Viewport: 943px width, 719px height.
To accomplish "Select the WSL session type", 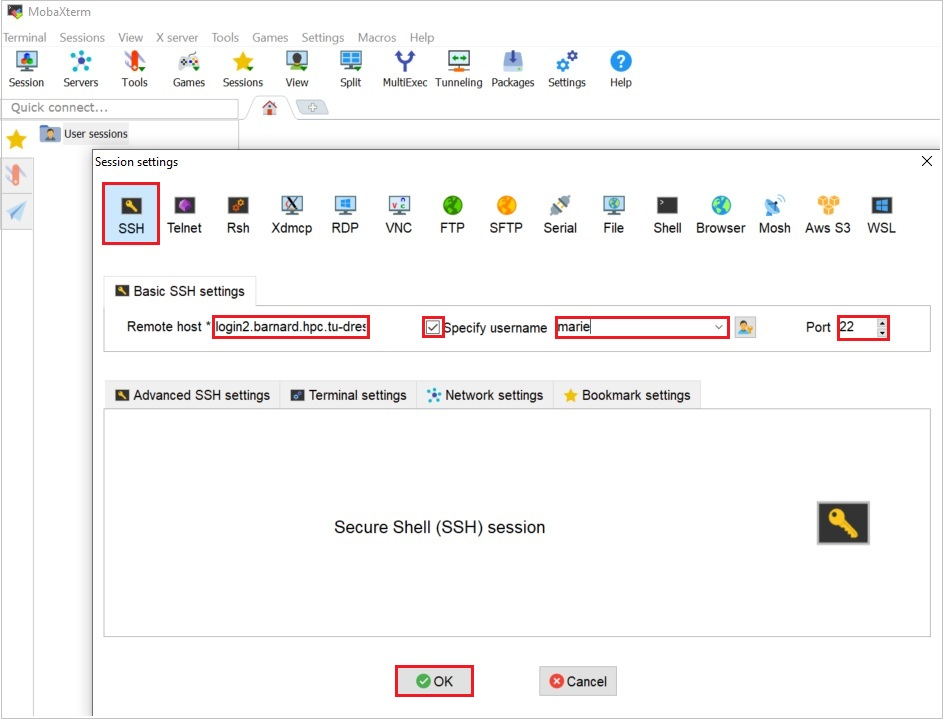I will click(x=881, y=214).
